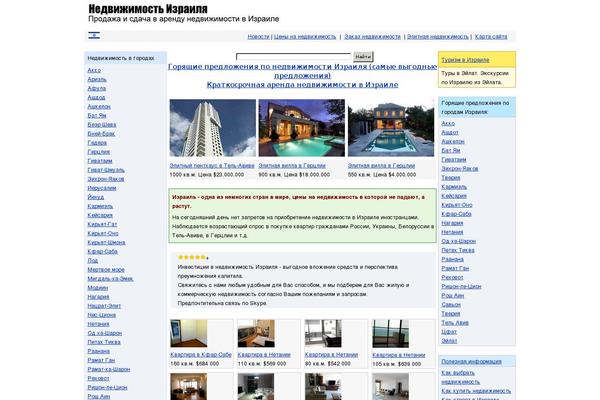Click the Tel Aviv penthouse tower photo
600x400 pixels.
point(213,128)
